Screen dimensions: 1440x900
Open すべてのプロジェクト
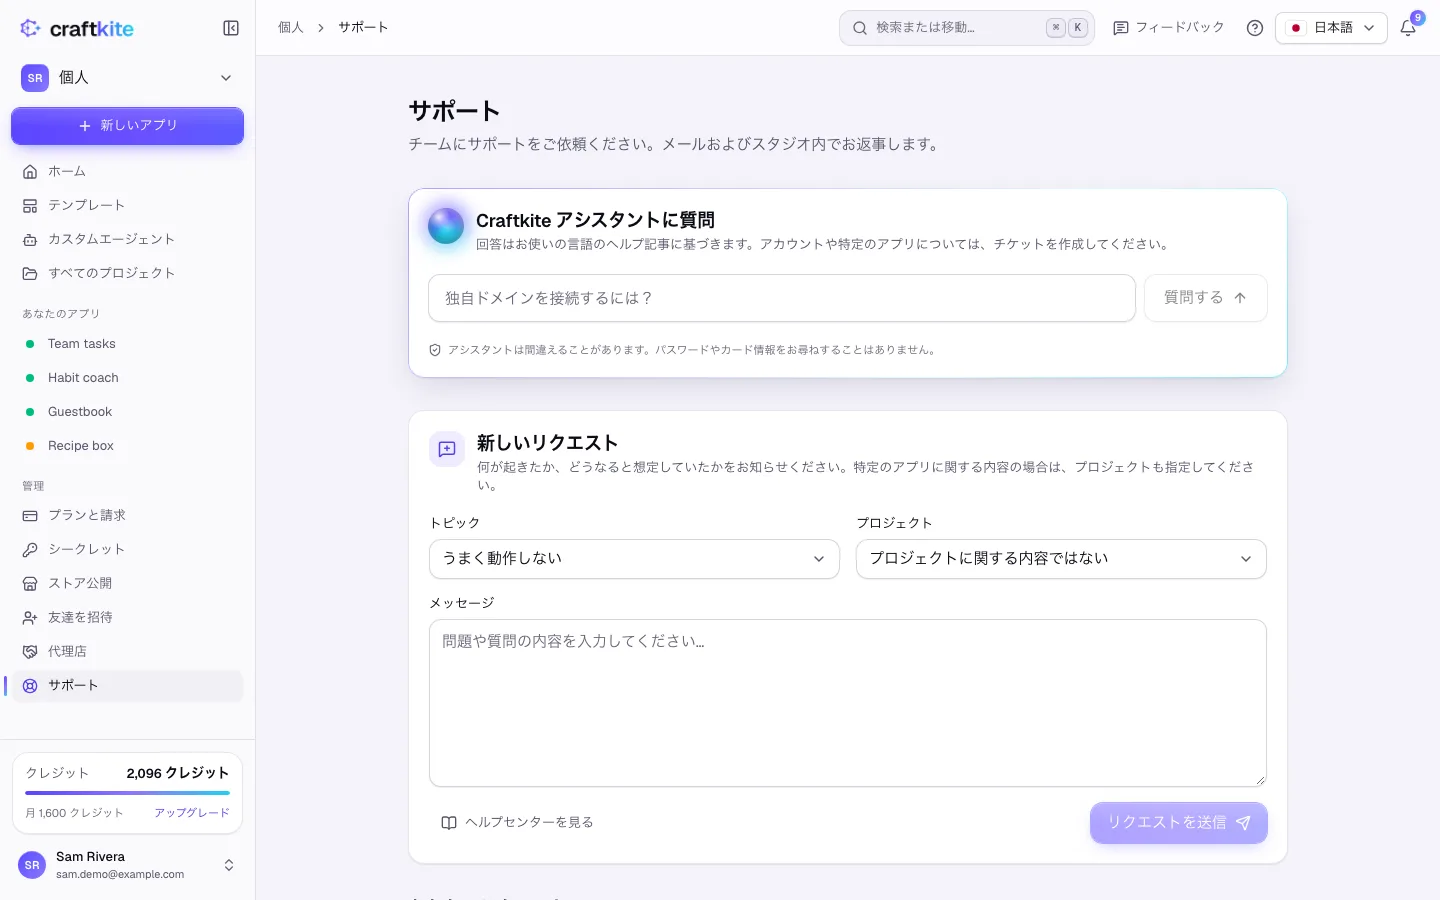pos(127,273)
